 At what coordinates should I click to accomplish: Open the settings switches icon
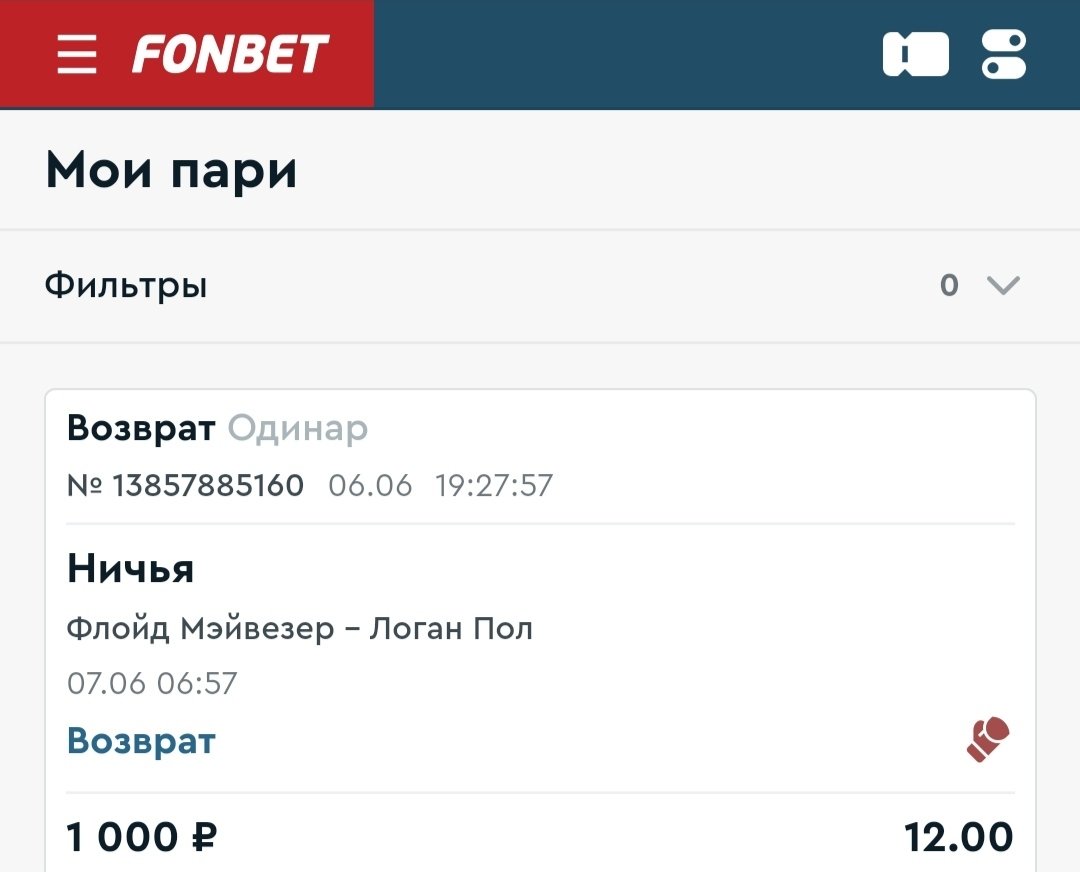coord(1003,54)
